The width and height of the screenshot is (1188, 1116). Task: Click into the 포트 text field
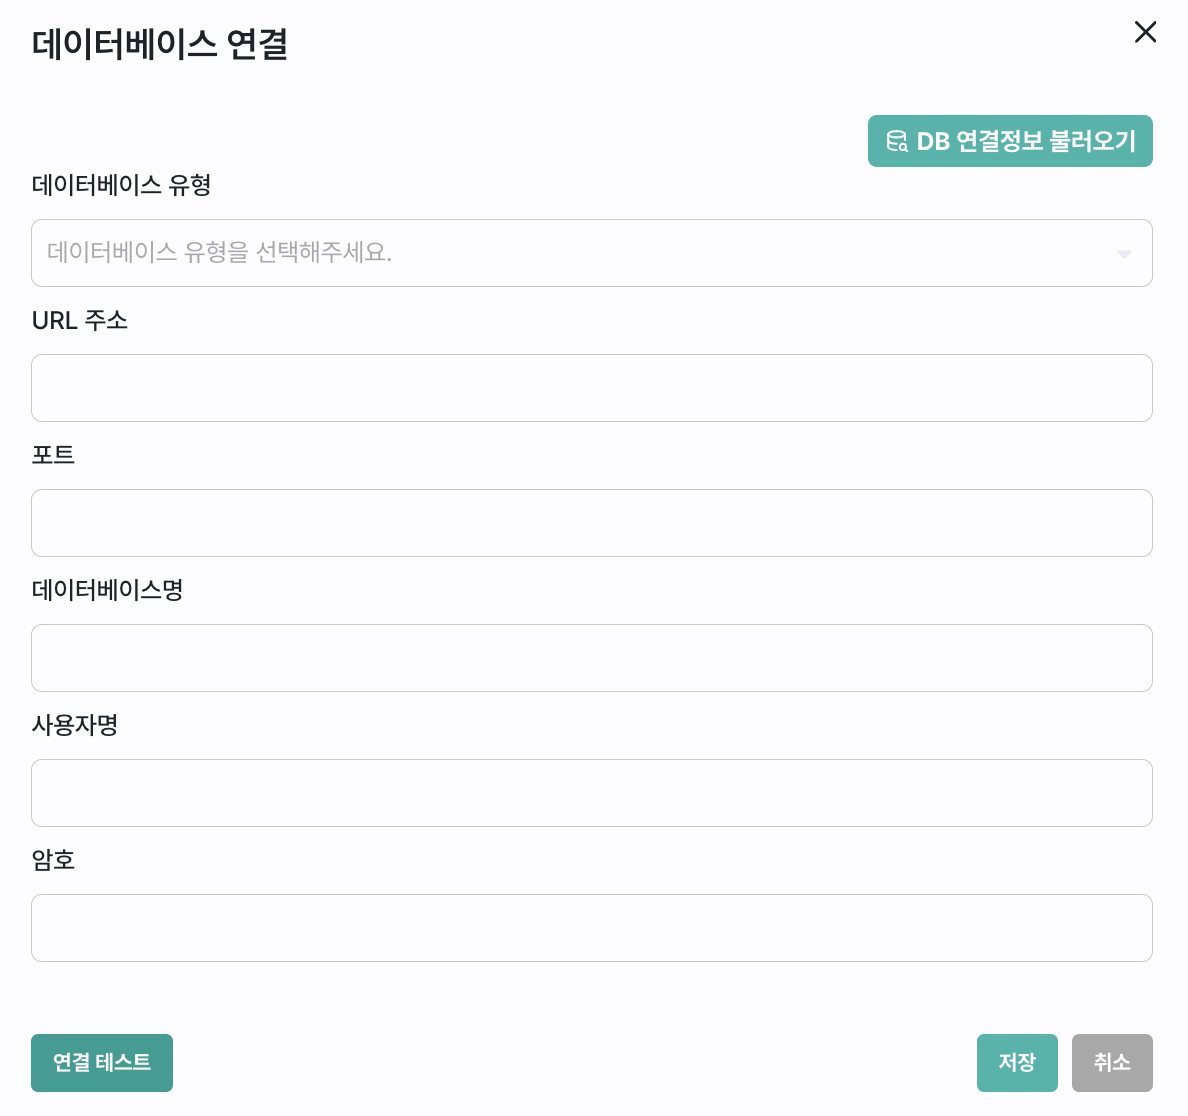592,523
